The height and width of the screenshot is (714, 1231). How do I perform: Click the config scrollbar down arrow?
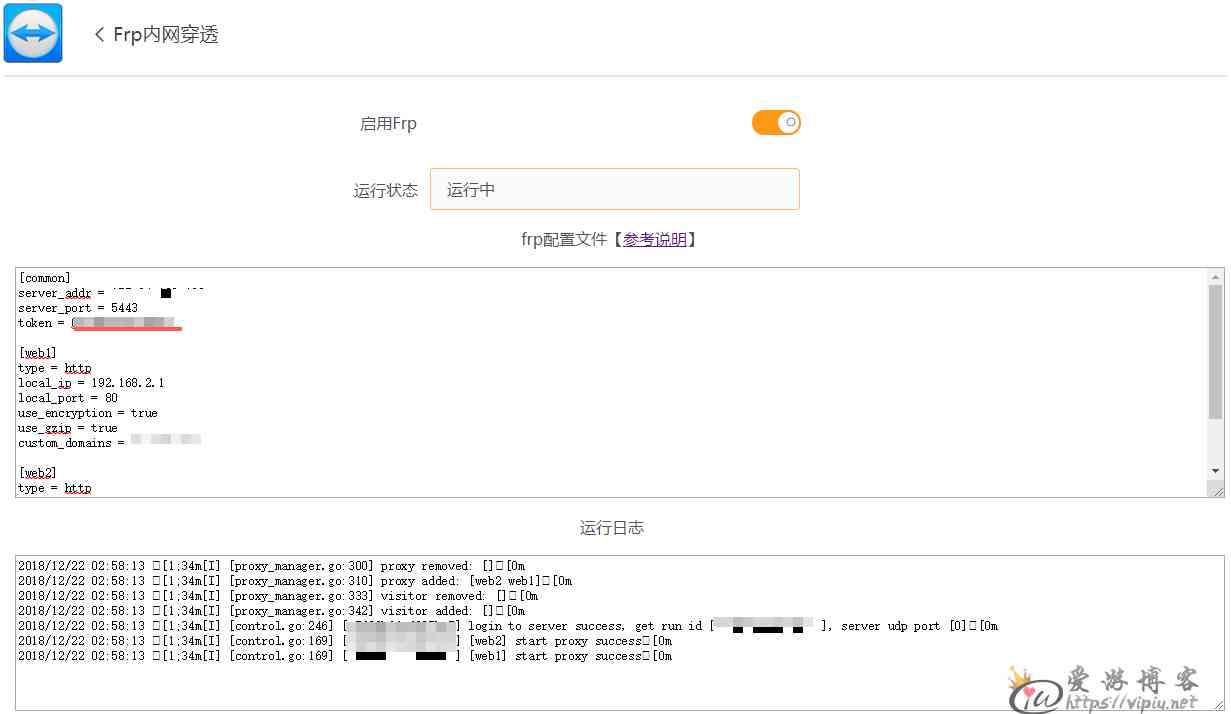point(1216,471)
